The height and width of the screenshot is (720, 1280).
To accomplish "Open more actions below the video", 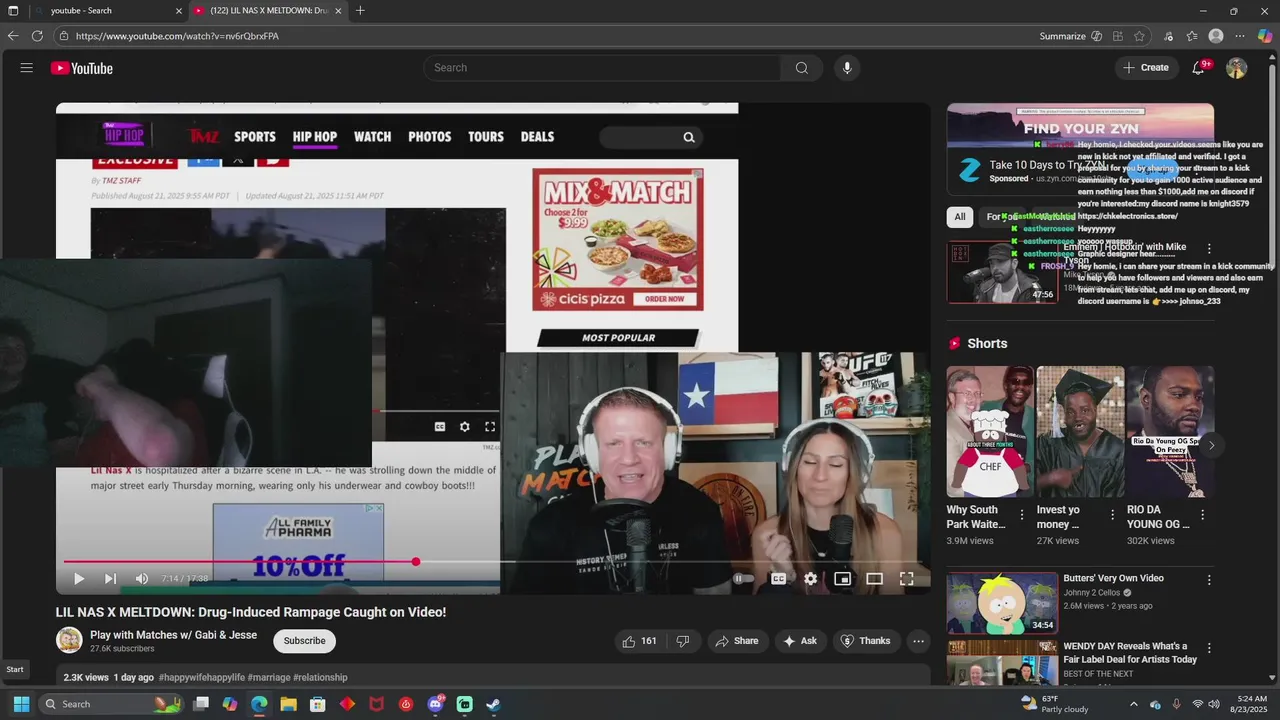I will click(918, 641).
